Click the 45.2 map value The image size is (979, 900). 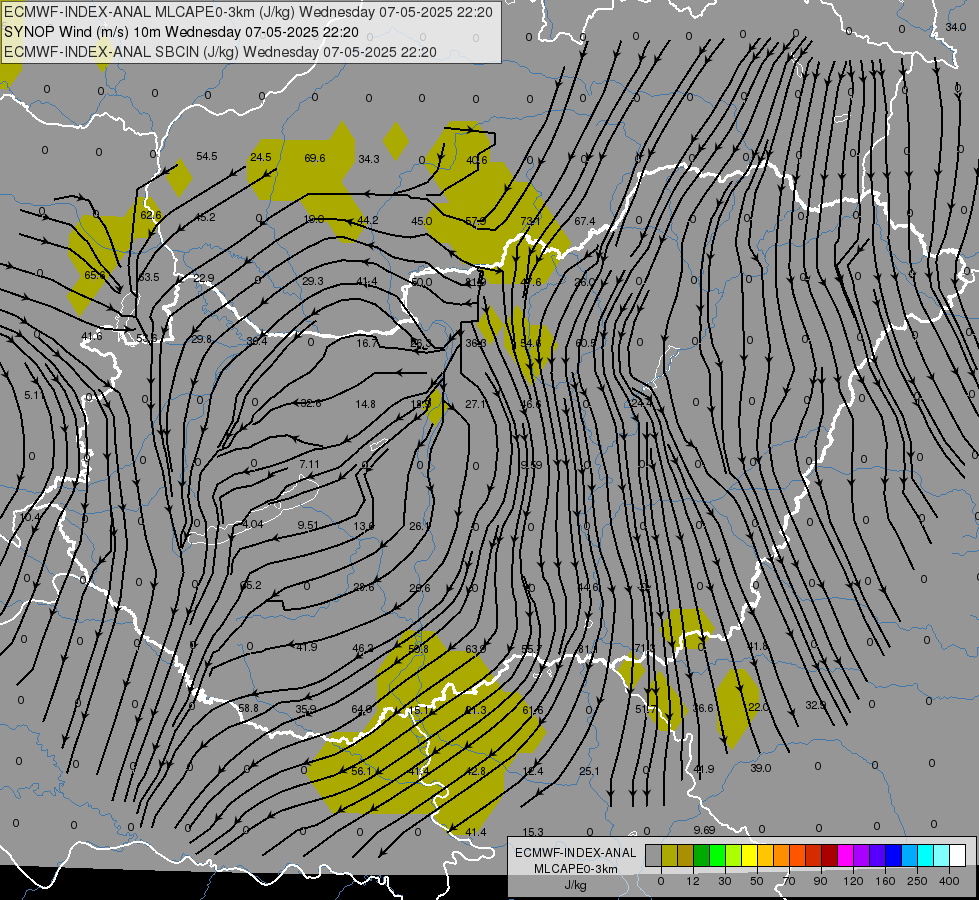[x=205, y=217]
